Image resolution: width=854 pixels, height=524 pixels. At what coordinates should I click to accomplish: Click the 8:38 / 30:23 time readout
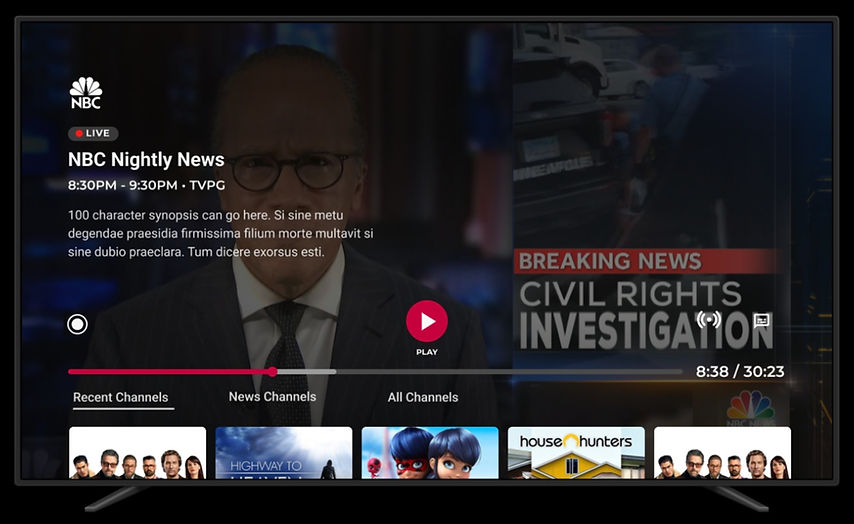coord(740,371)
